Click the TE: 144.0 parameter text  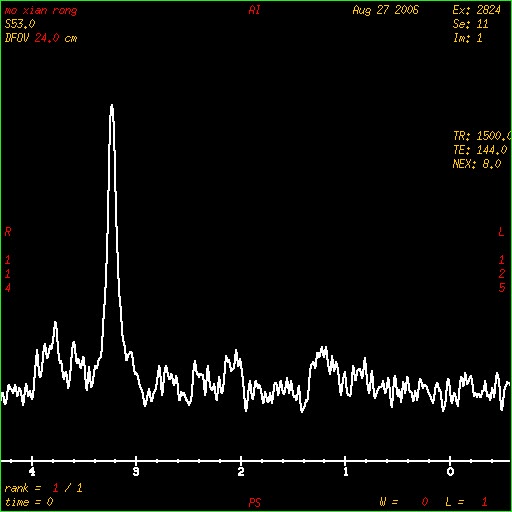[x=480, y=150]
